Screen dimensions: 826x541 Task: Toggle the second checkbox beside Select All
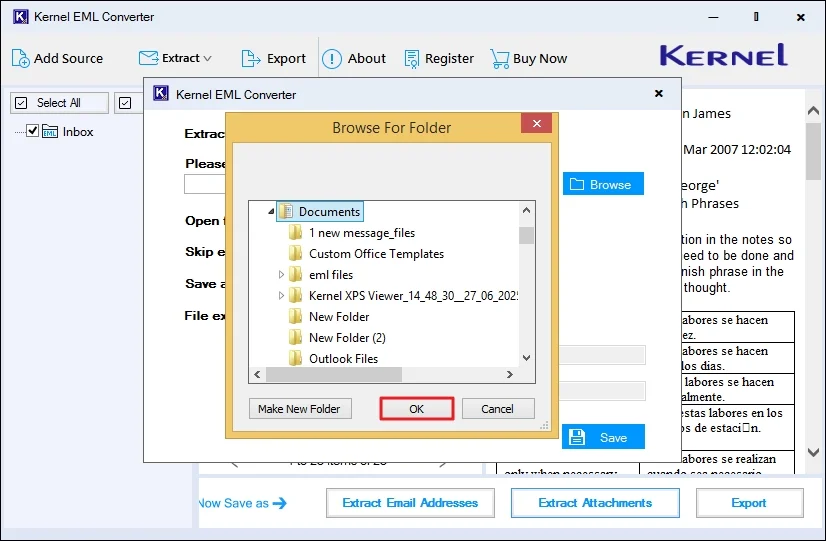pyautogui.click(x=125, y=103)
